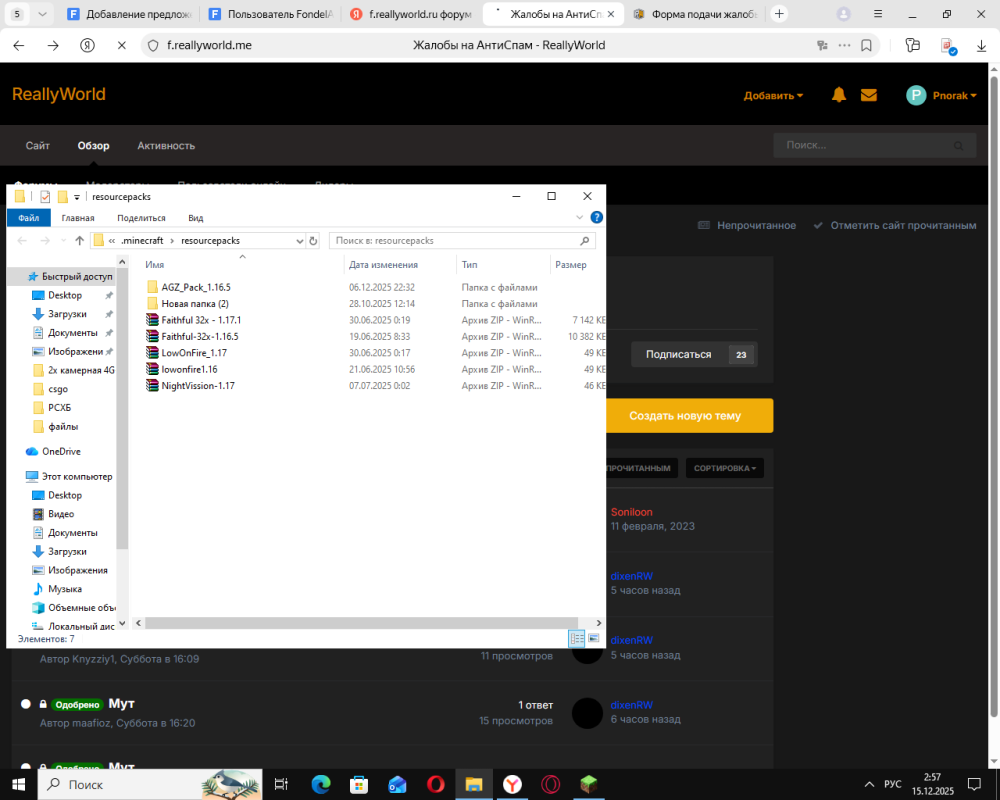Viewport: 1000px width, 800px height.
Task: Open the browser tab list dropdown
Action: click(x=42, y=13)
